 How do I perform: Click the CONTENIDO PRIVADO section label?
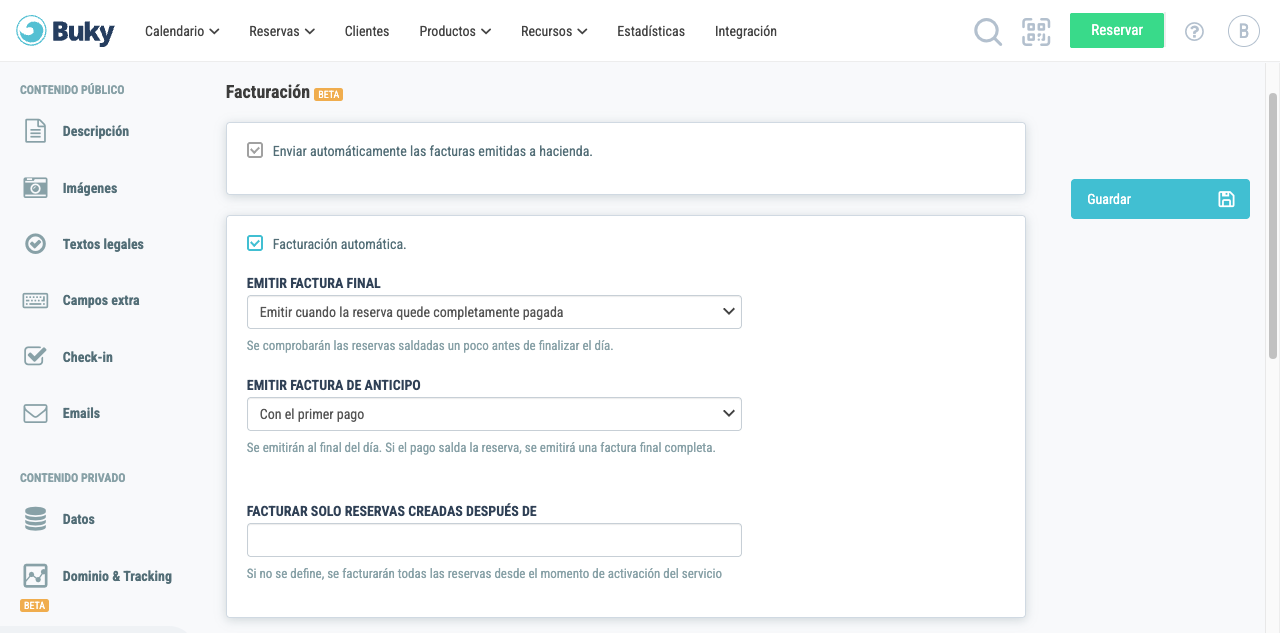(x=73, y=478)
